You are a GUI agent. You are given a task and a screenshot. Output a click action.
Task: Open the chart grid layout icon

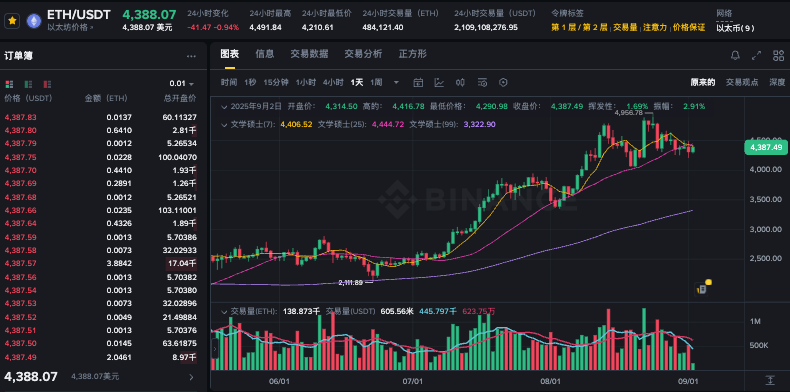[778, 55]
